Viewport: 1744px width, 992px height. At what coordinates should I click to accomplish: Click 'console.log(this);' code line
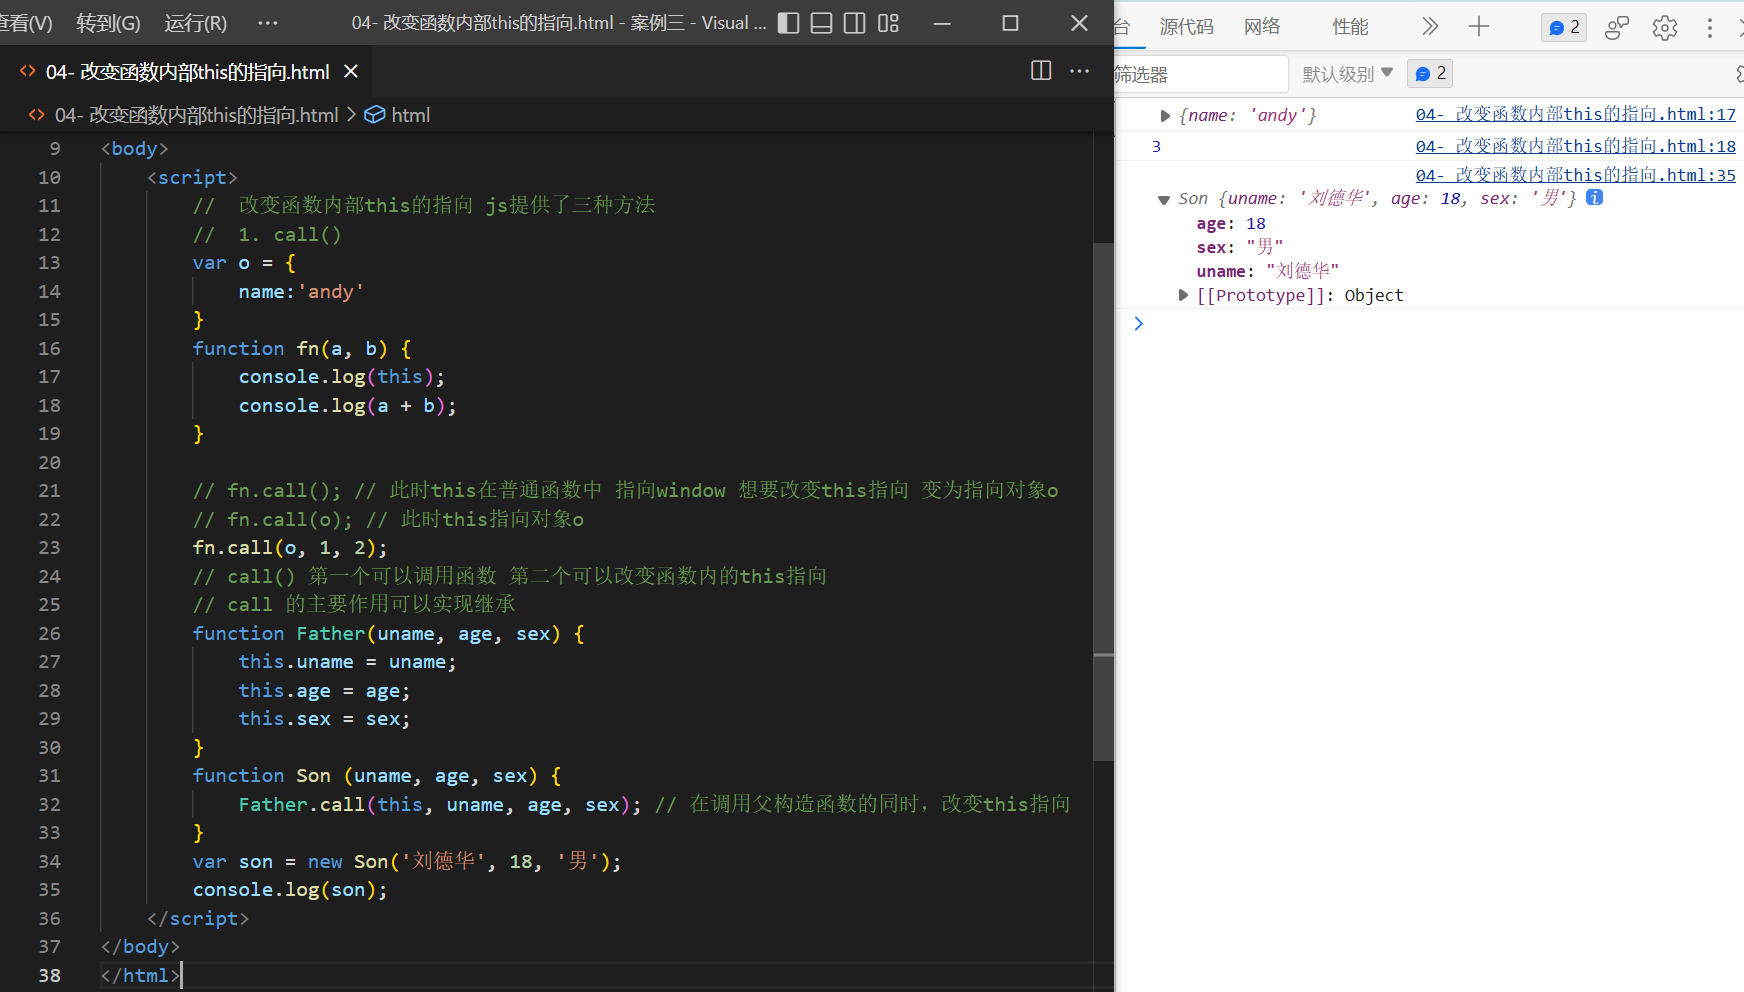[342, 376]
